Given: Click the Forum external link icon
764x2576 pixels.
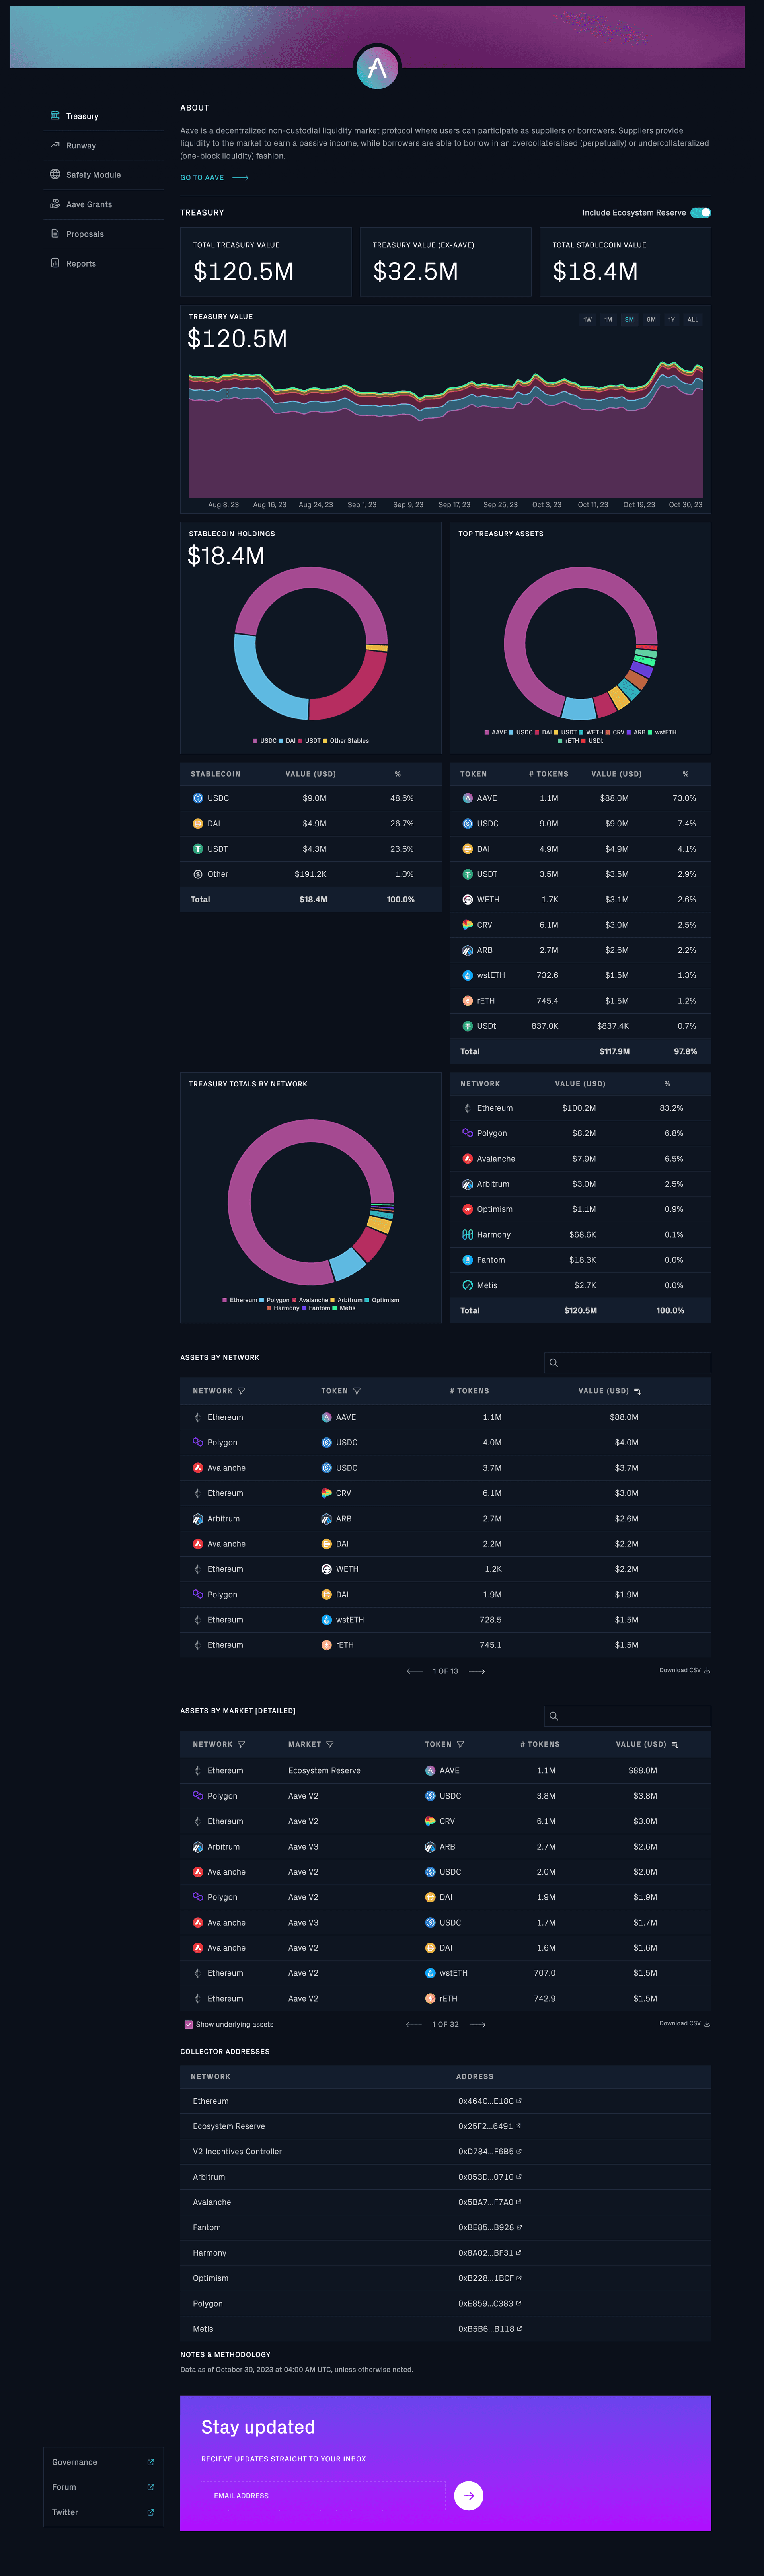Looking at the screenshot, I should [x=151, y=2487].
